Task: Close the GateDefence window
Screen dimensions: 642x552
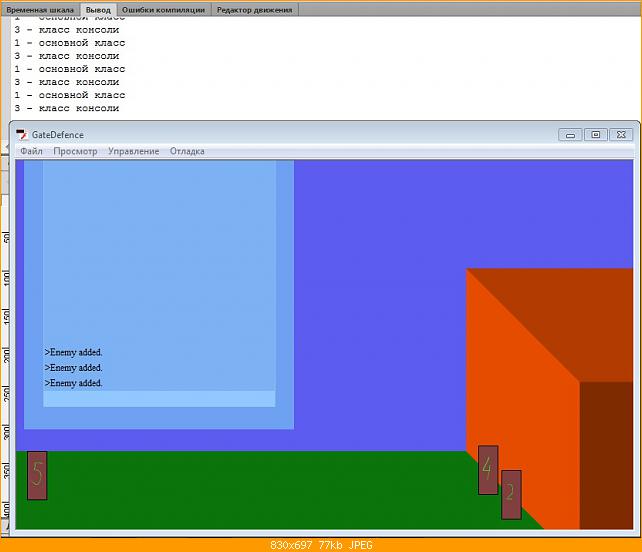Action: pyautogui.click(x=621, y=135)
